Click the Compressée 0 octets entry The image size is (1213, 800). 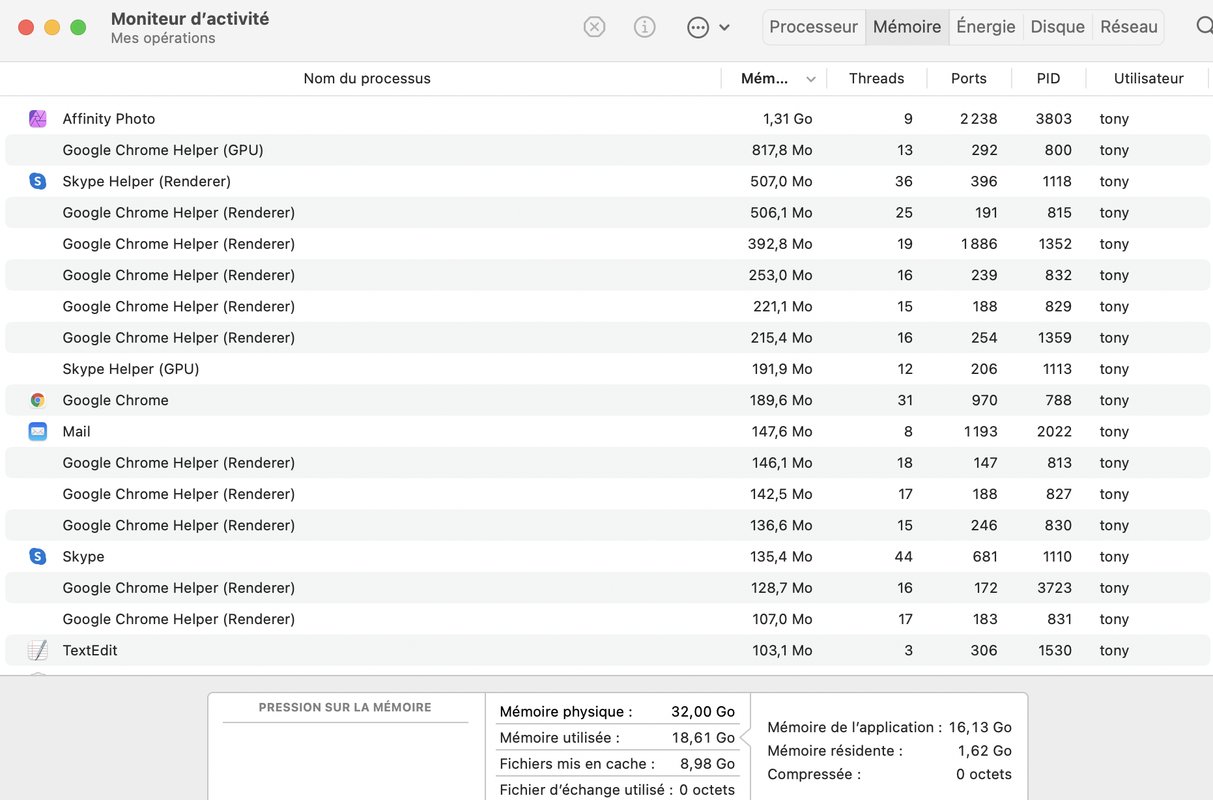pyautogui.click(x=889, y=775)
